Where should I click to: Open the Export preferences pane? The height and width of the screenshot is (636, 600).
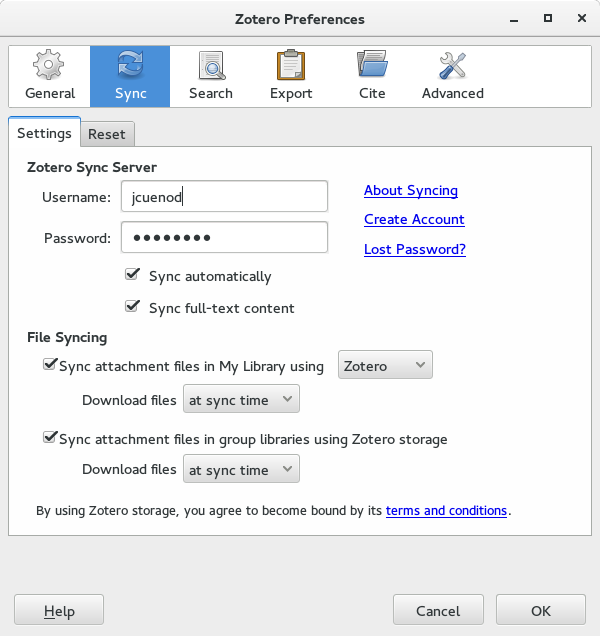click(x=291, y=76)
